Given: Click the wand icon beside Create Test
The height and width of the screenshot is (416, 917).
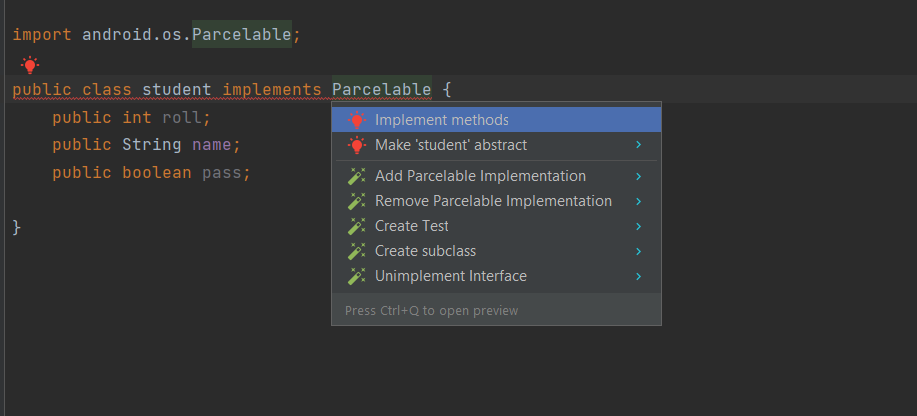Looking at the screenshot, I should click(x=357, y=226).
